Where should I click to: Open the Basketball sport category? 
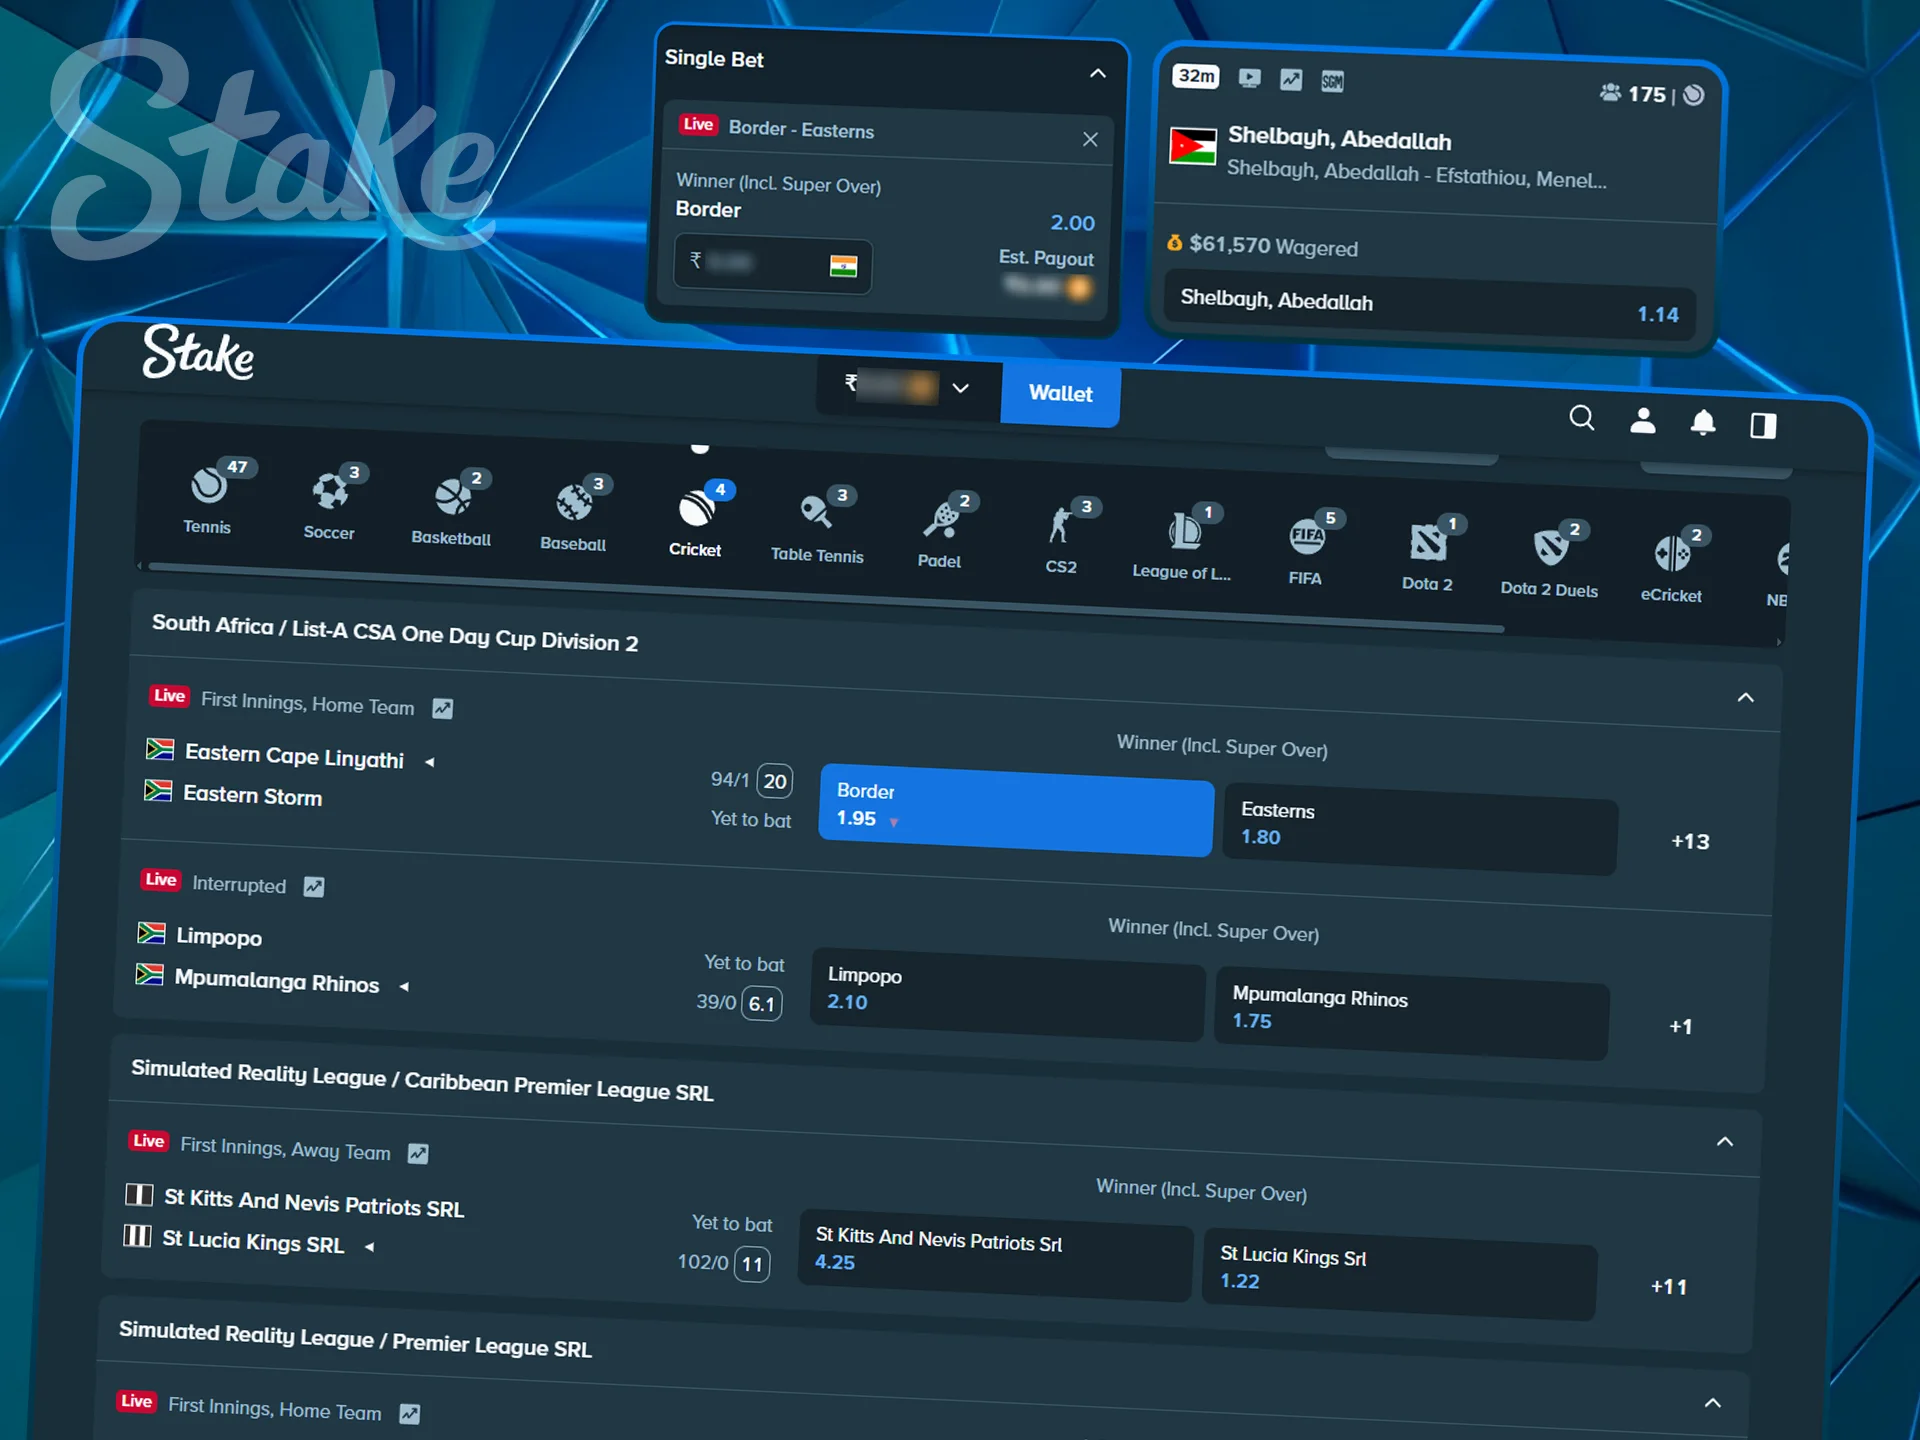pyautogui.click(x=451, y=508)
